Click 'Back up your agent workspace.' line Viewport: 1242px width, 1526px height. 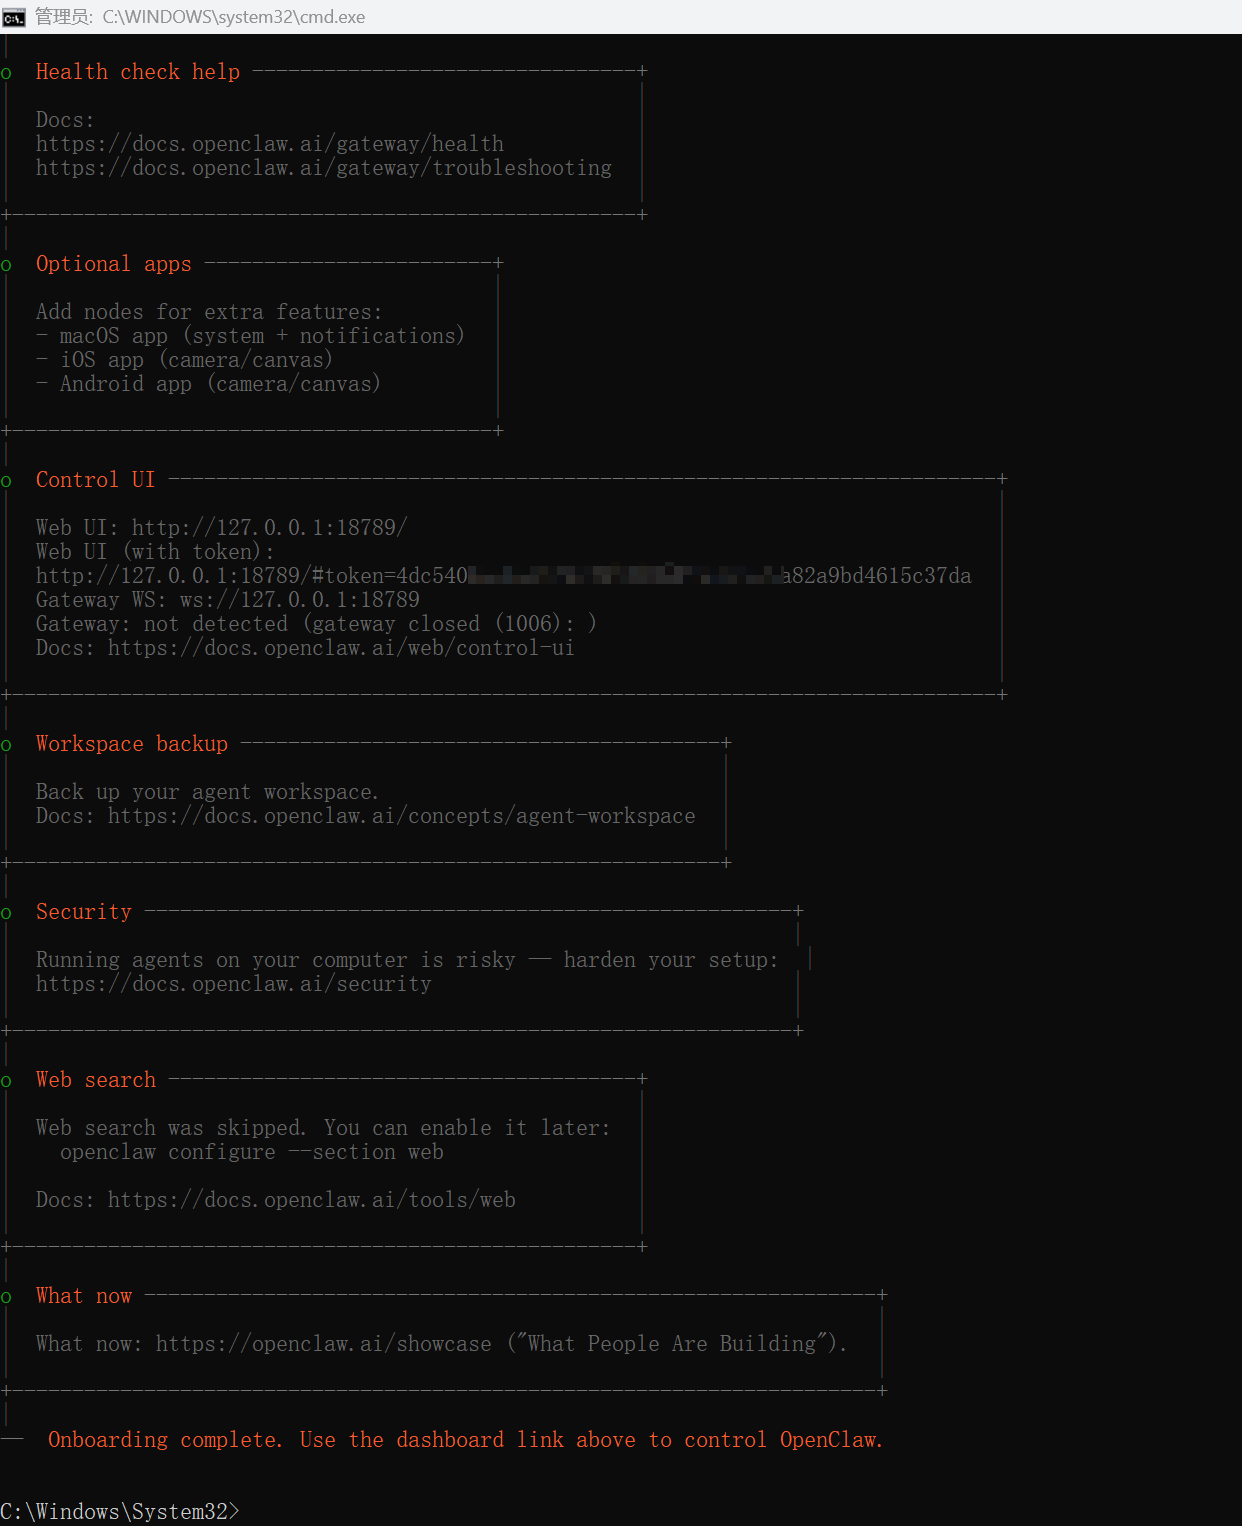tap(208, 792)
